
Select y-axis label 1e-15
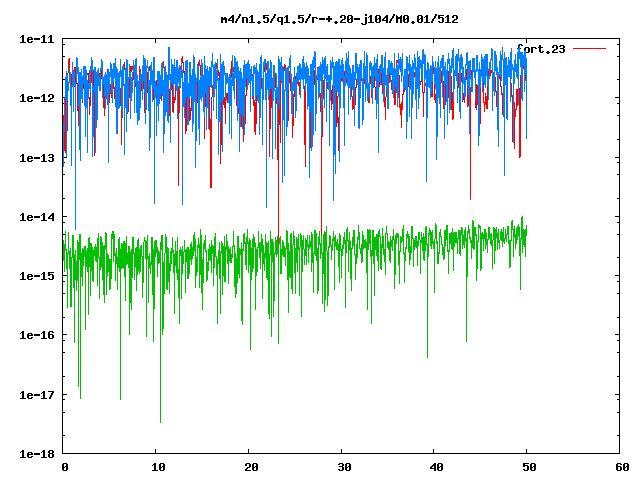click(x=37, y=276)
